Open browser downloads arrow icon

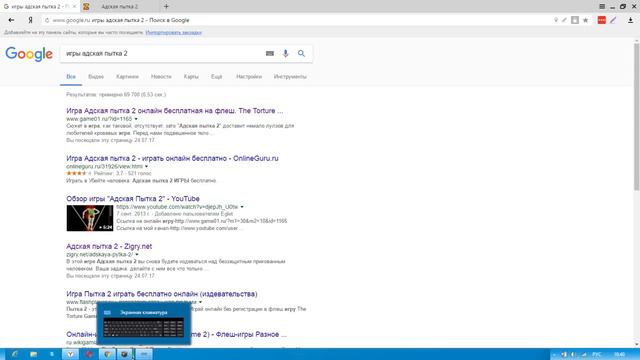[631, 20]
